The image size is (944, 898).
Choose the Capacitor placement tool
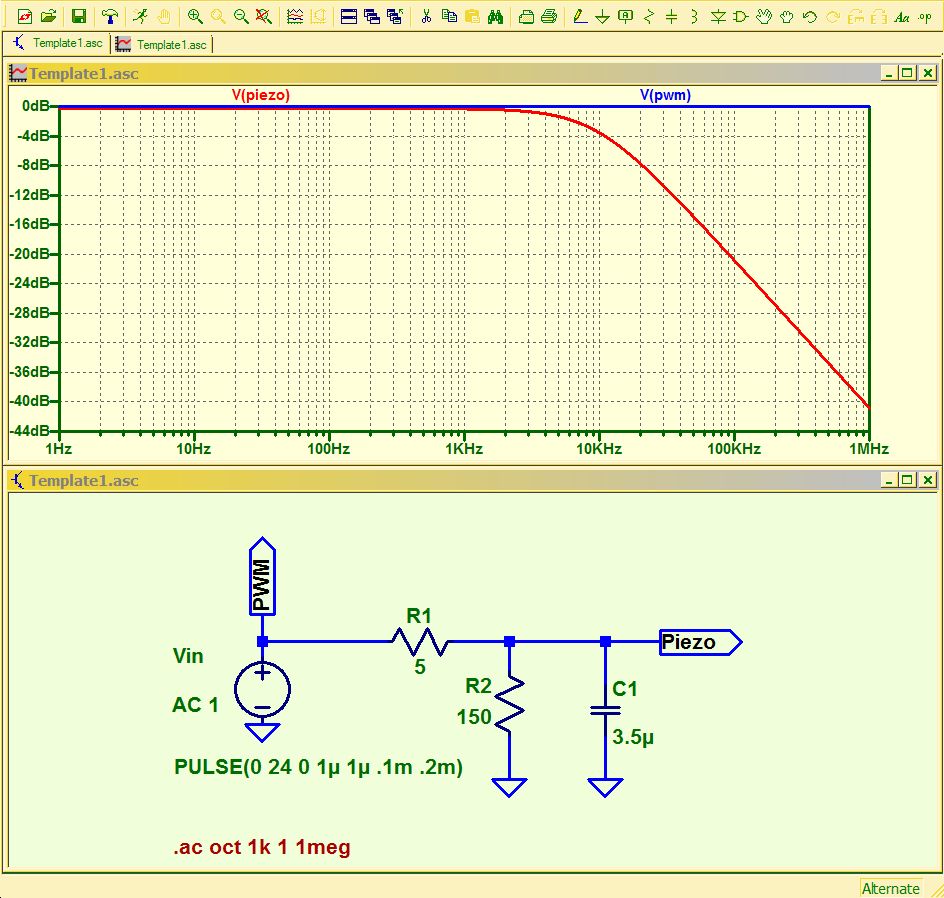tap(671, 16)
